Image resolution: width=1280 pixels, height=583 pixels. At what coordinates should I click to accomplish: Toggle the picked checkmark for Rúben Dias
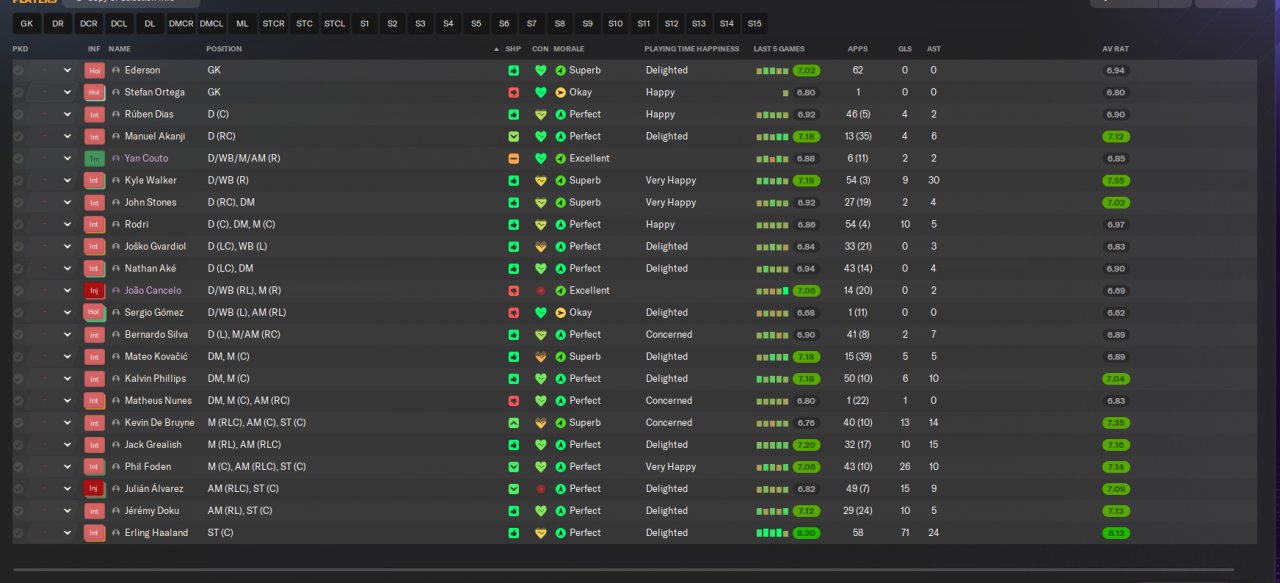click(18, 114)
